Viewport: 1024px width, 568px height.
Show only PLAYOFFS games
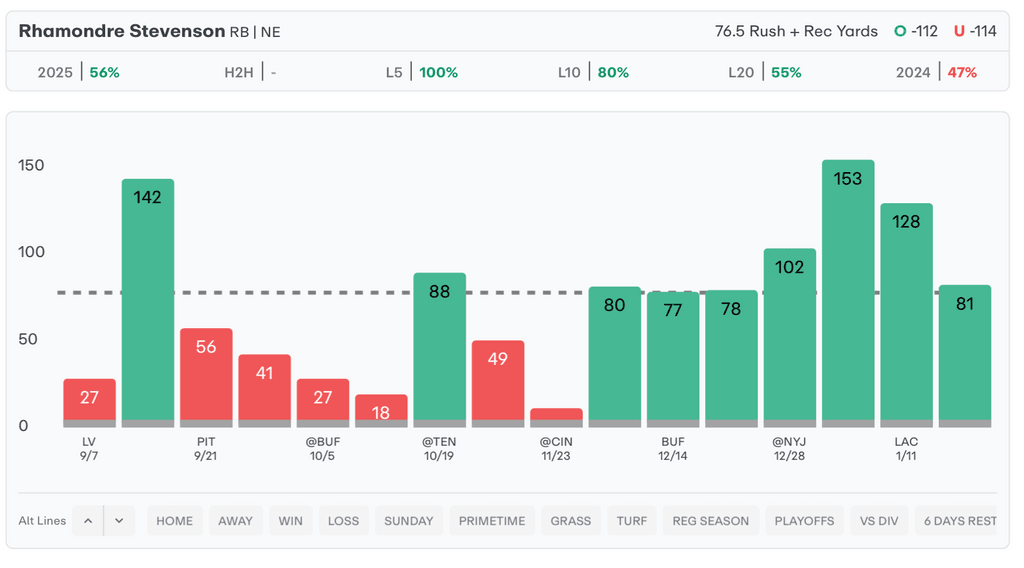click(x=804, y=521)
